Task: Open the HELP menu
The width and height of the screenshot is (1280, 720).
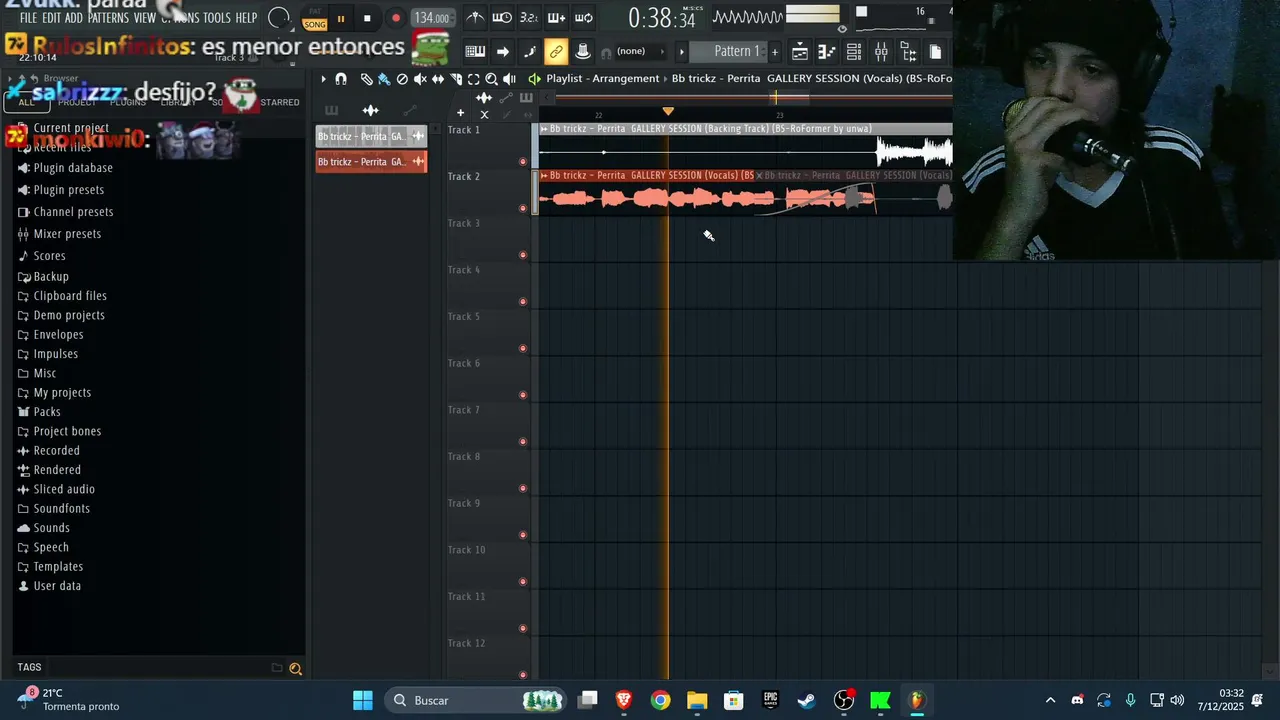Action: [x=246, y=18]
